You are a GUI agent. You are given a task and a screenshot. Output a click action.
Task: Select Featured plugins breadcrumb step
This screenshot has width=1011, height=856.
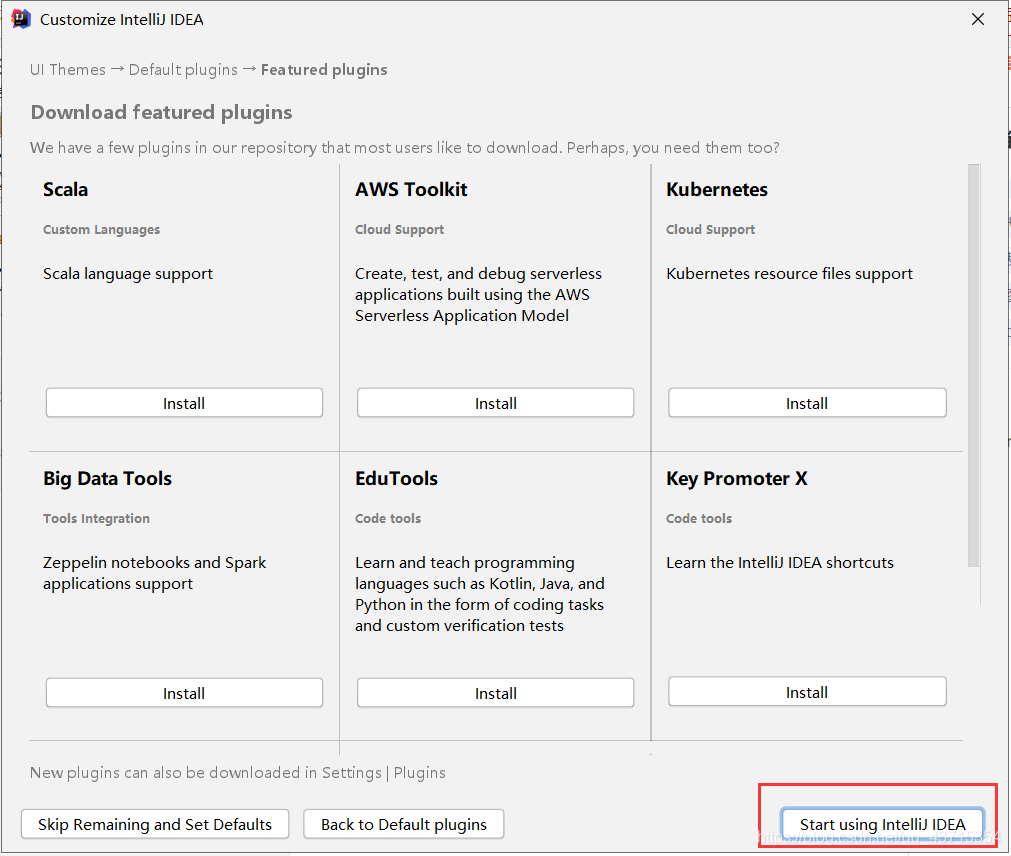[324, 70]
